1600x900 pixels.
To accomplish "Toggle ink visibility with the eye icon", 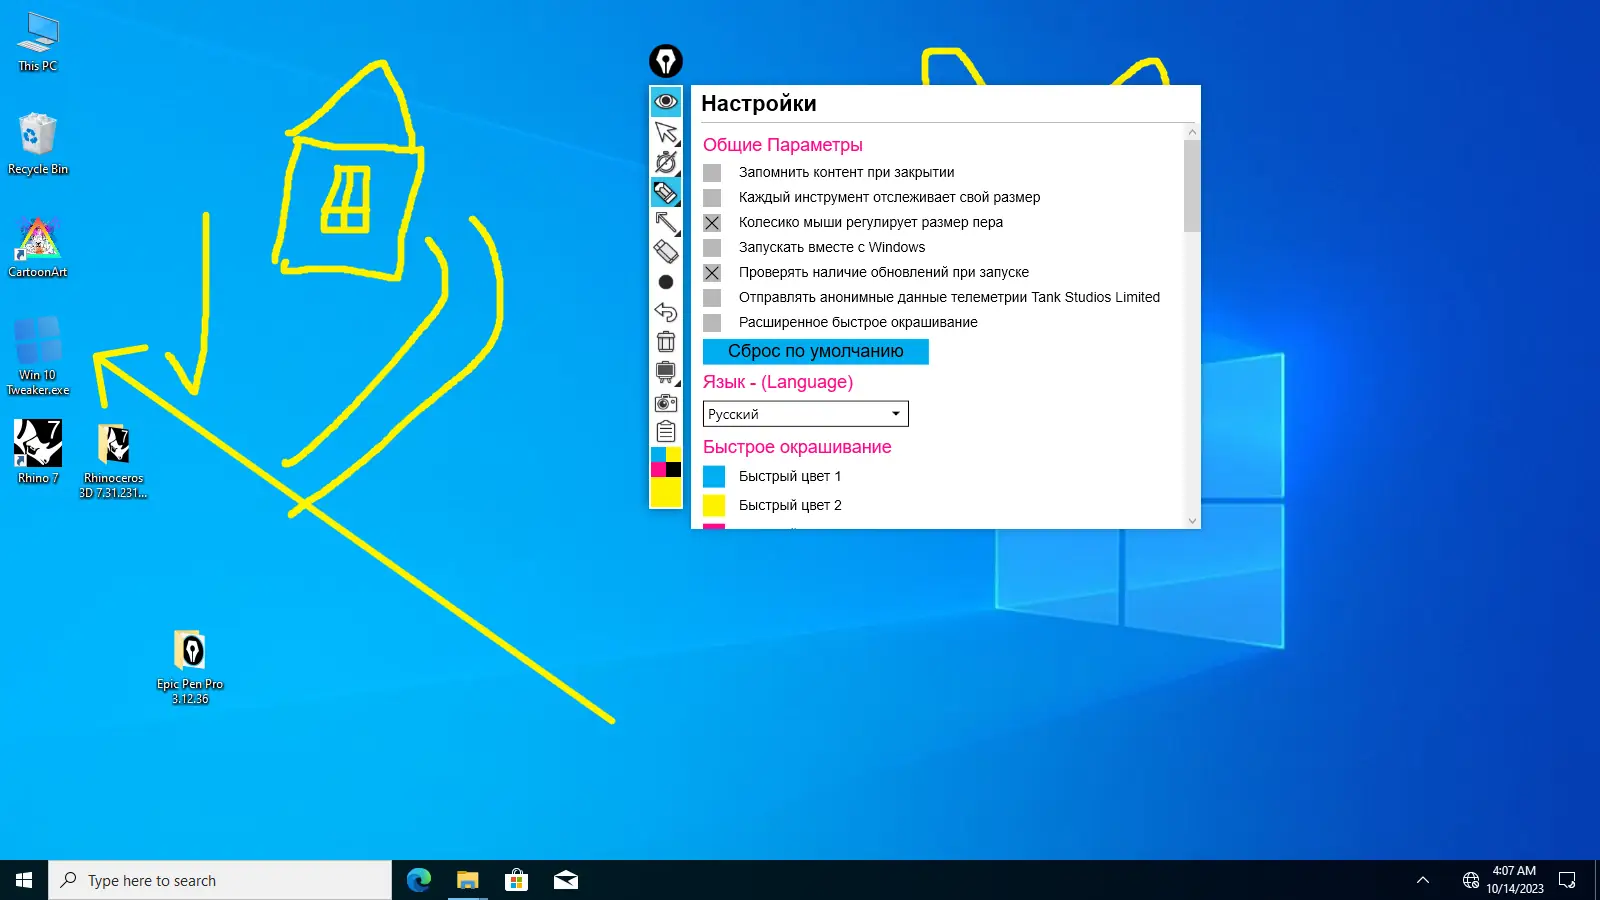I will pyautogui.click(x=666, y=101).
